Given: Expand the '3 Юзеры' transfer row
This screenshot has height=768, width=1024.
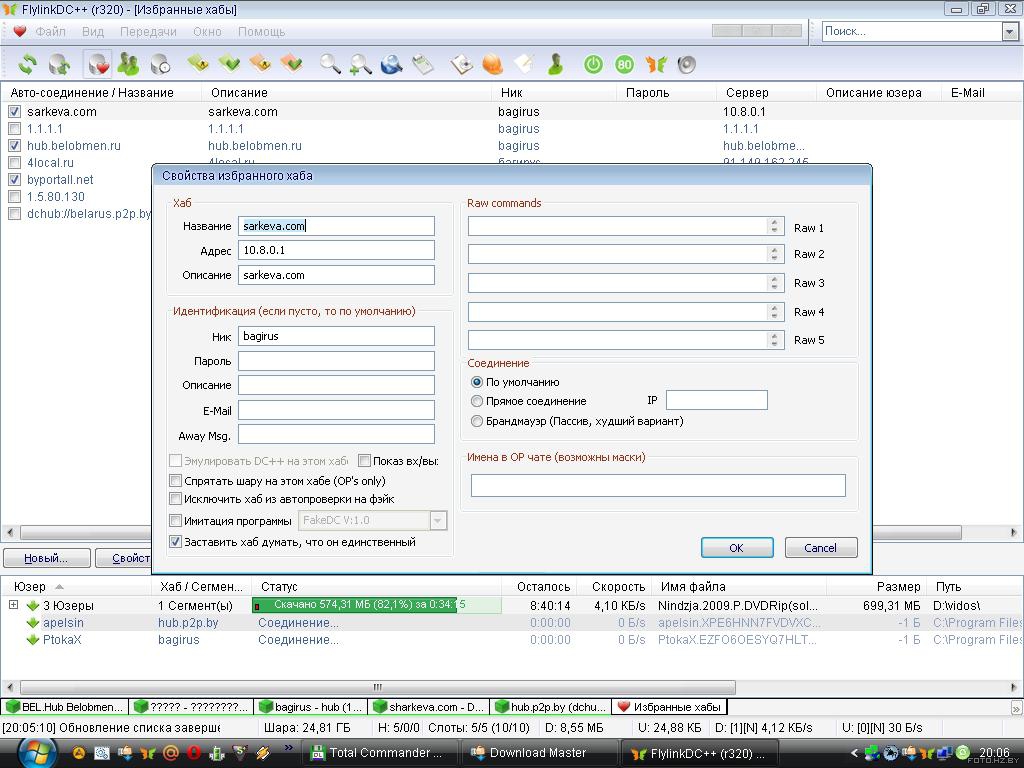Looking at the screenshot, I should point(13,605).
